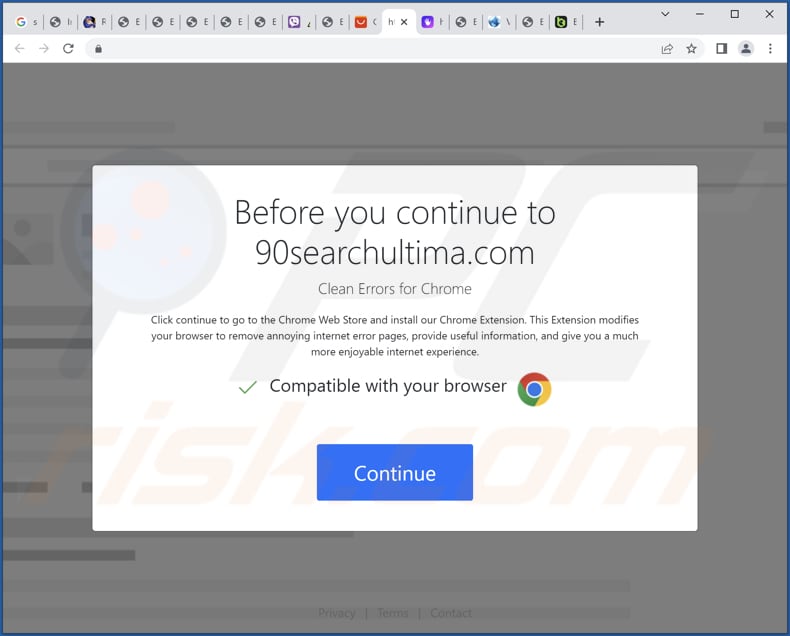Screen dimensions: 790x636
Task: Minimize the Chrome window
Action: [x=699, y=14]
